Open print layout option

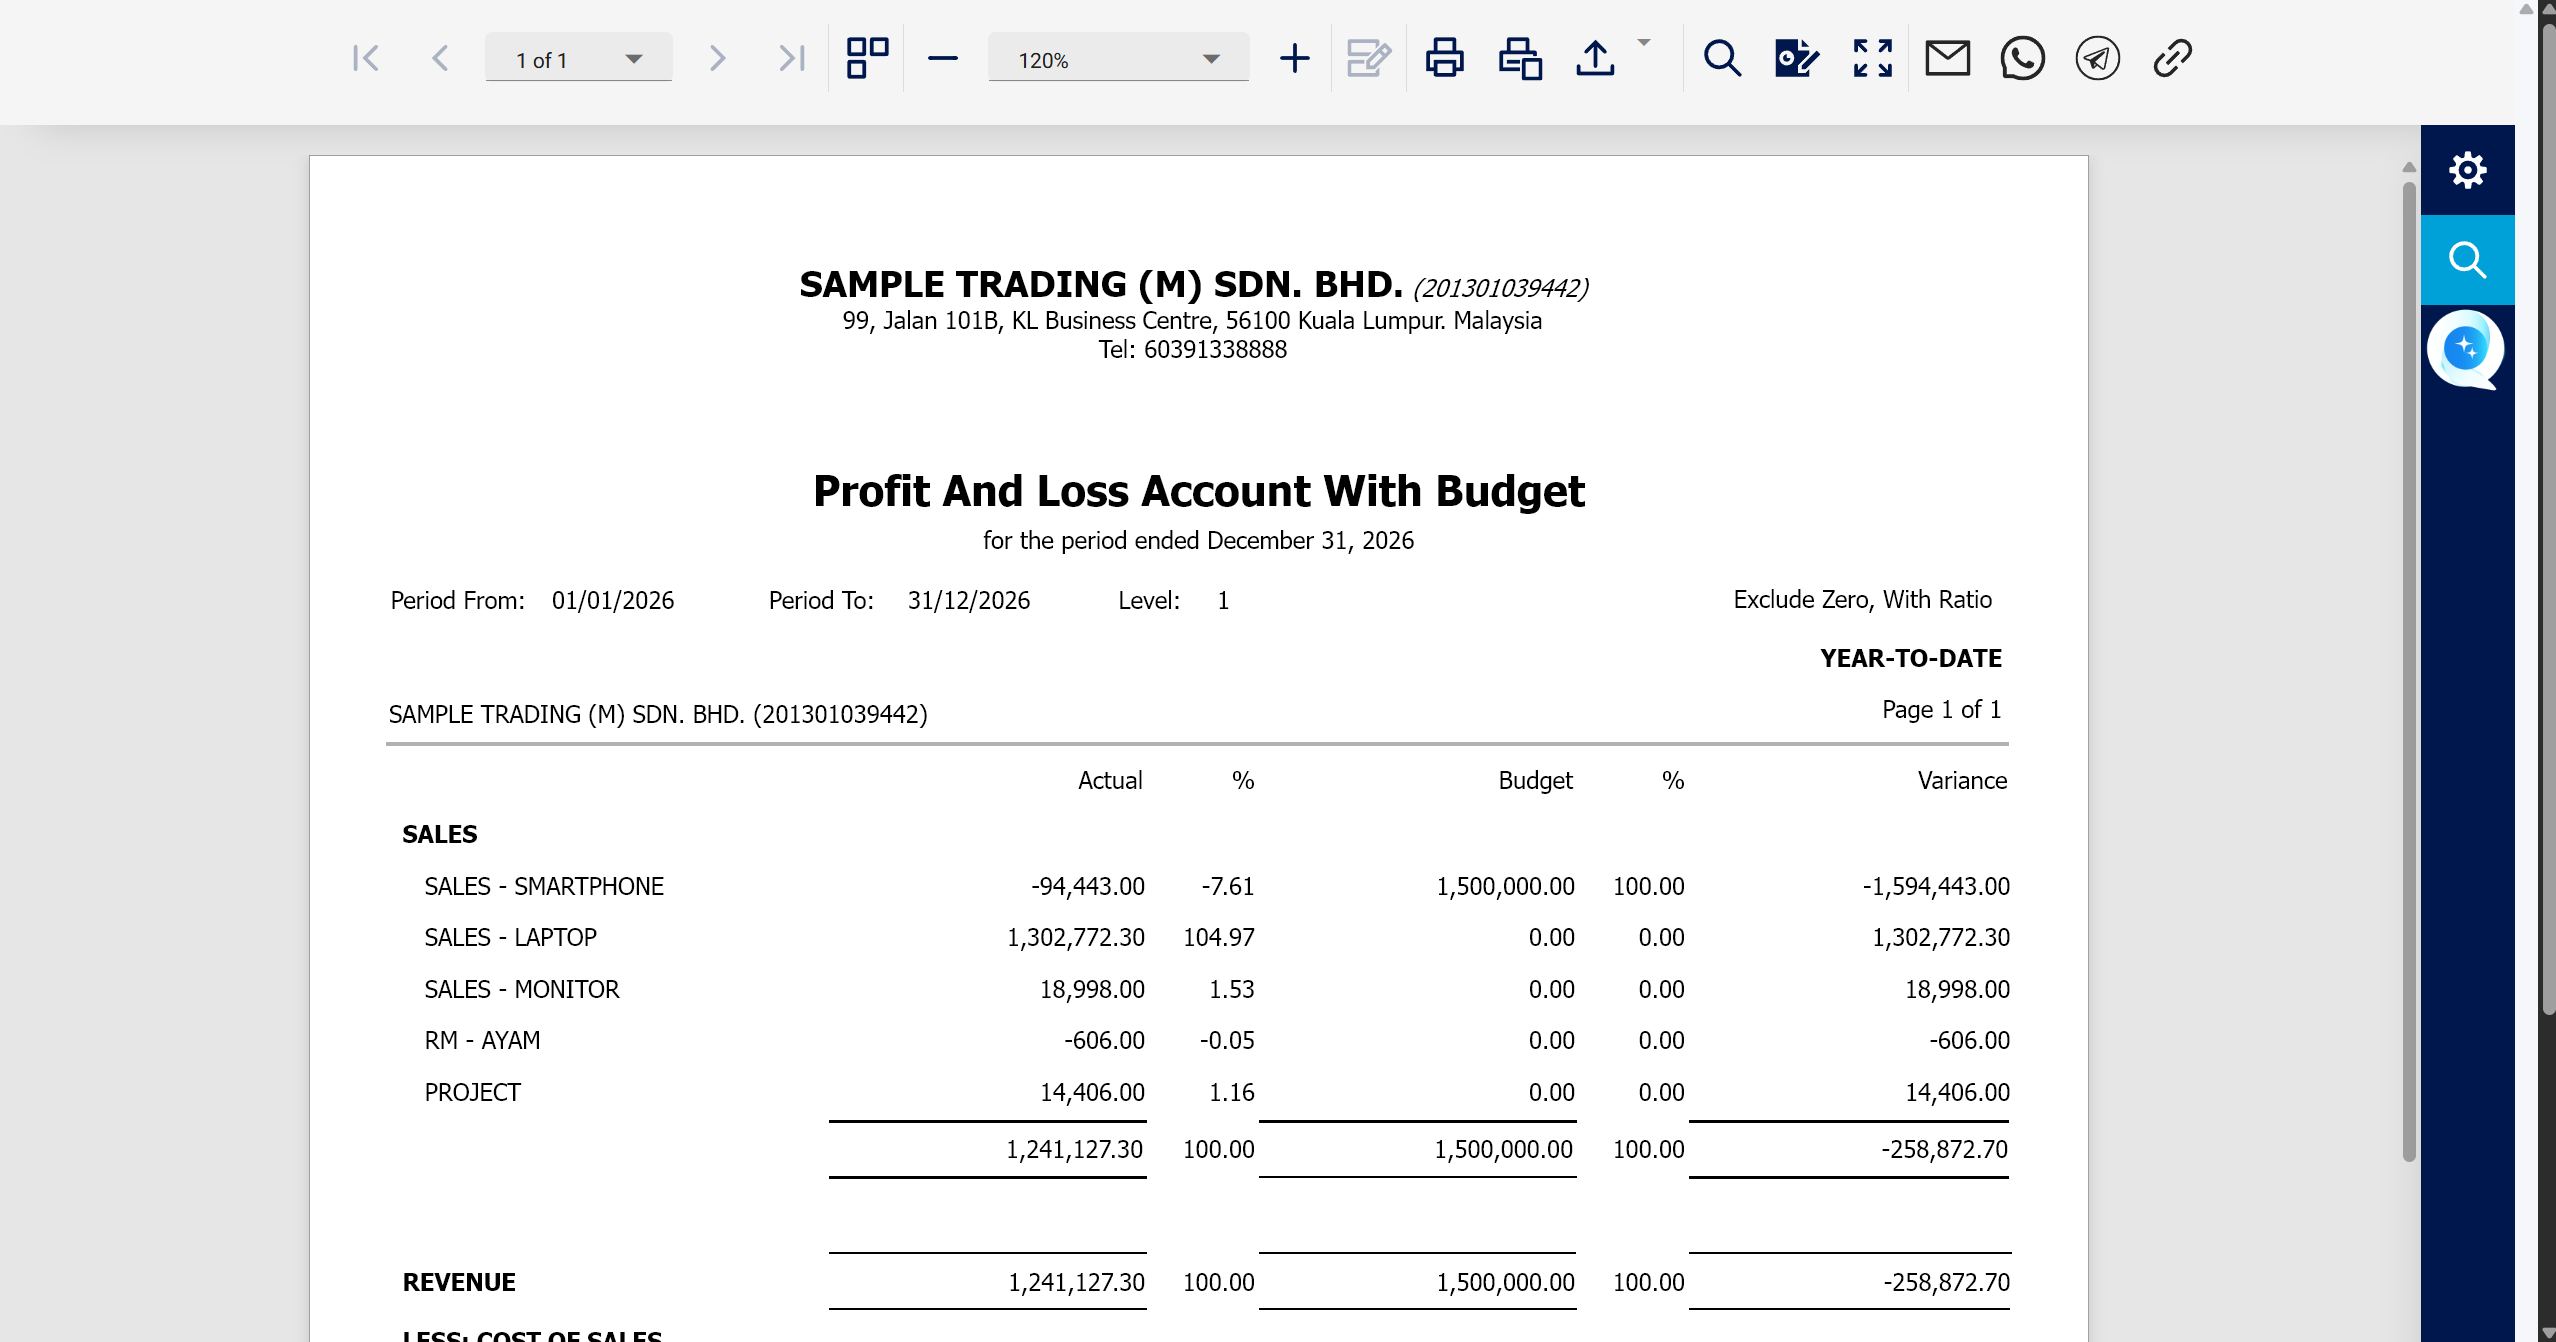(x=1520, y=58)
